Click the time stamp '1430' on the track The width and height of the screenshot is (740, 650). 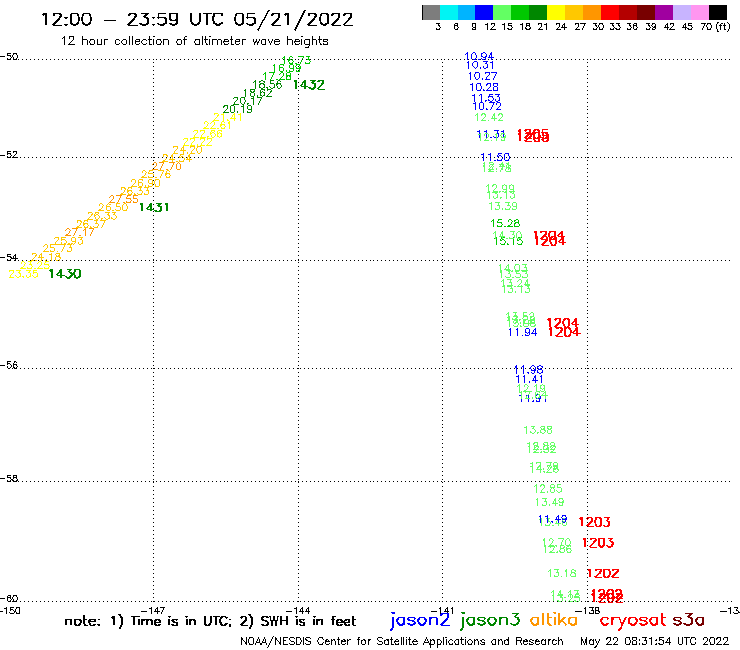tap(65, 274)
